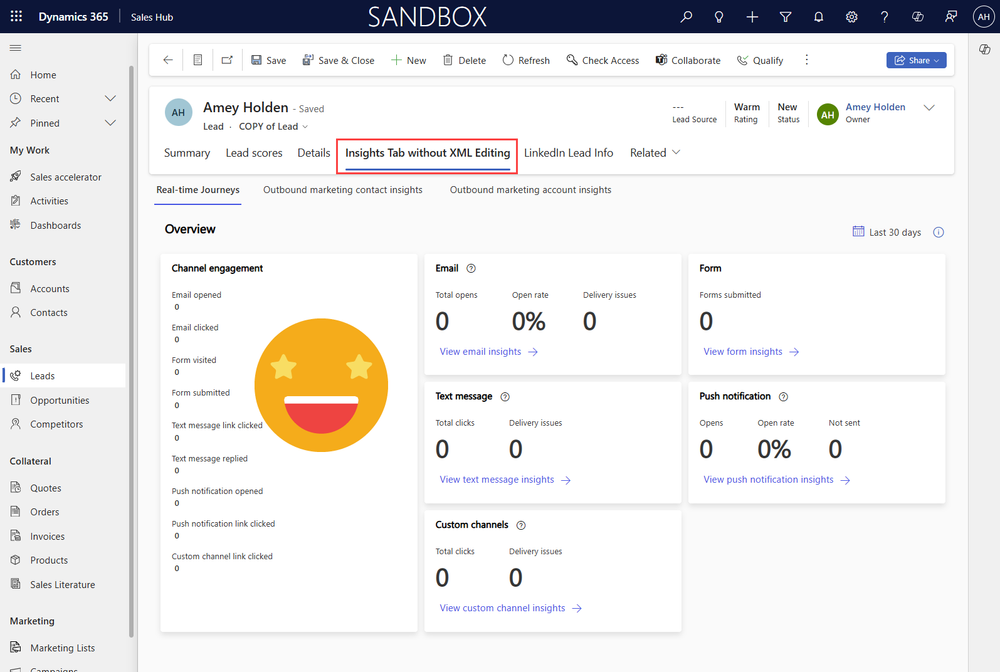Open Outbound marketing contact insights sub-tab
The height and width of the screenshot is (672, 1000).
point(342,189)
